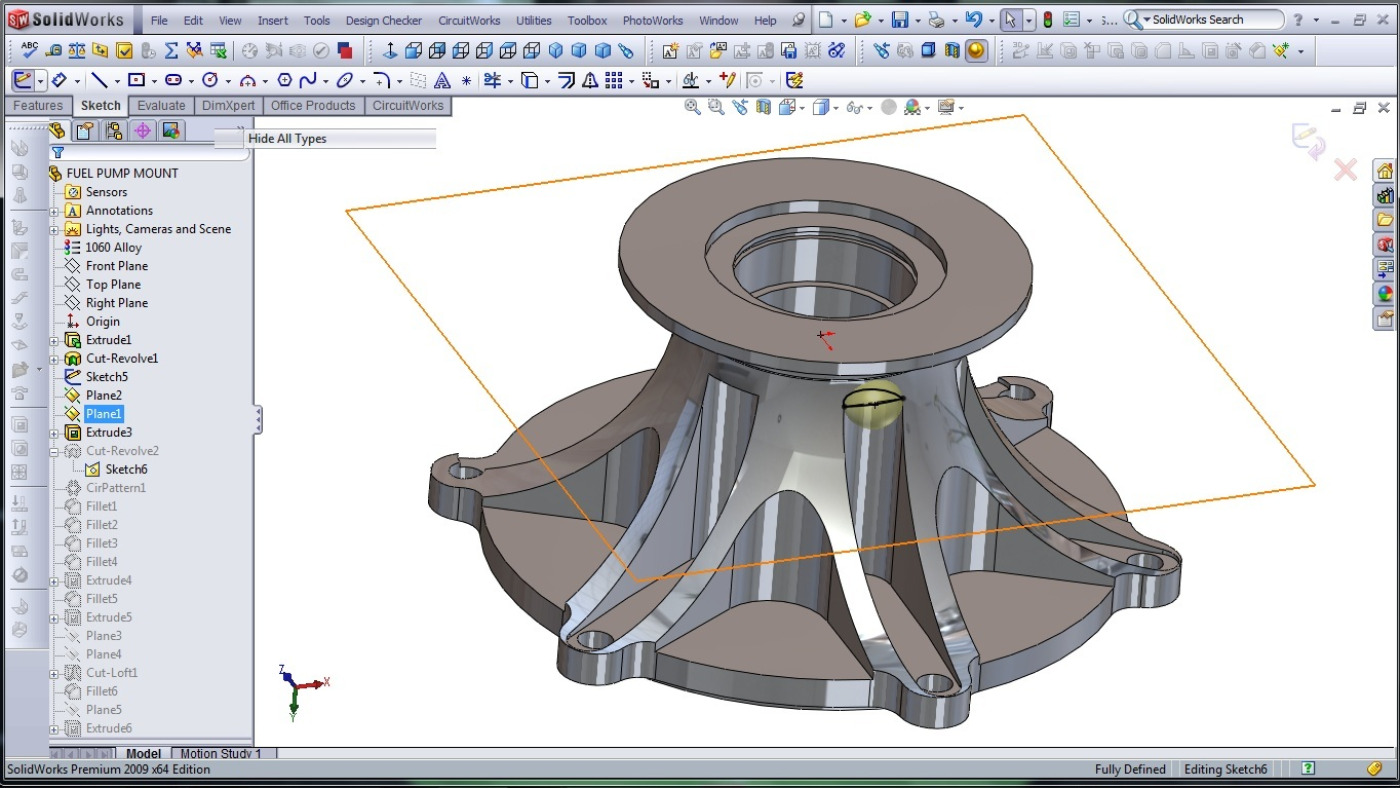Select the Sketch Fillet tool

point(381,80)
